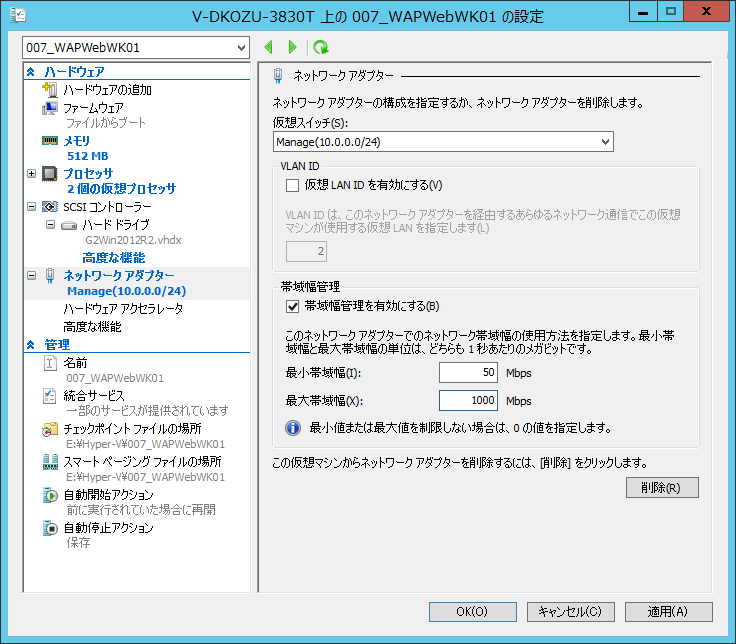Enable the virtual LAN ID checkbox
The width and height of the screenshot is (736, 644).
292,185
